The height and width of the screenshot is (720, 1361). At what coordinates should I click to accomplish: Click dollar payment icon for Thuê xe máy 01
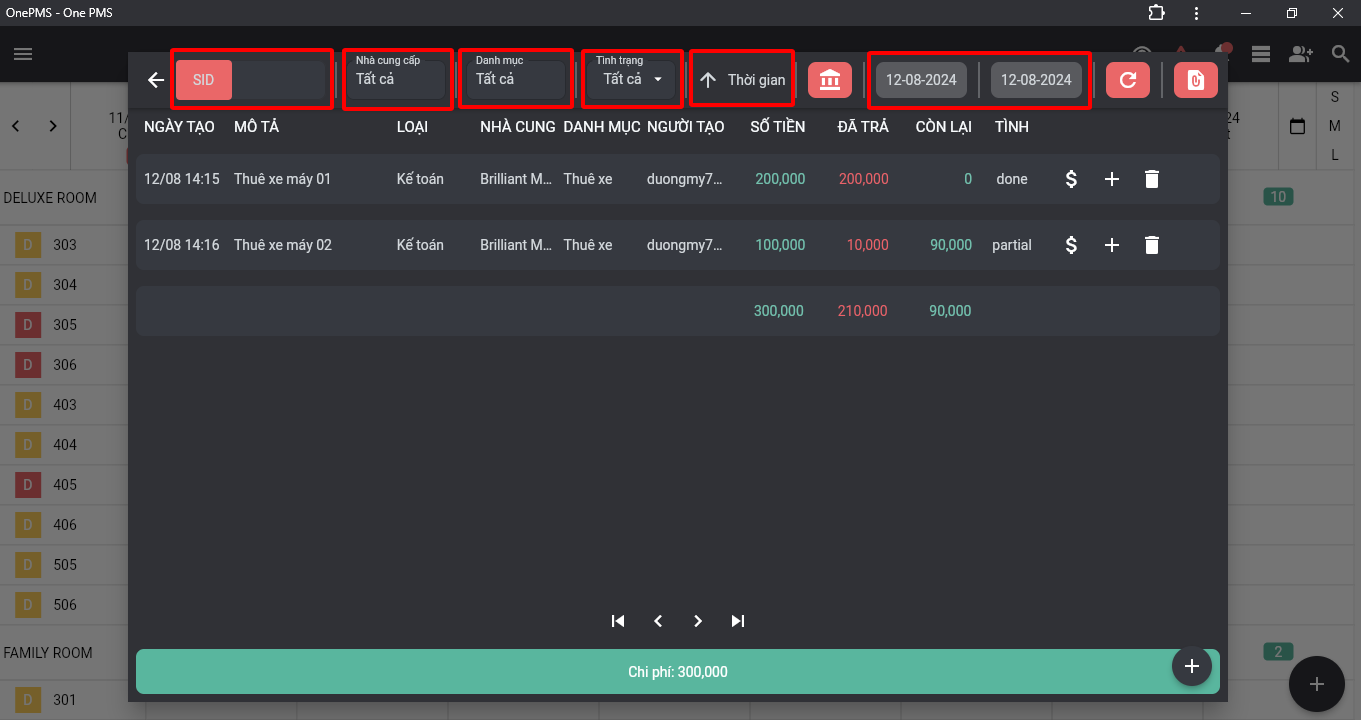click(x=1071, y=179)
